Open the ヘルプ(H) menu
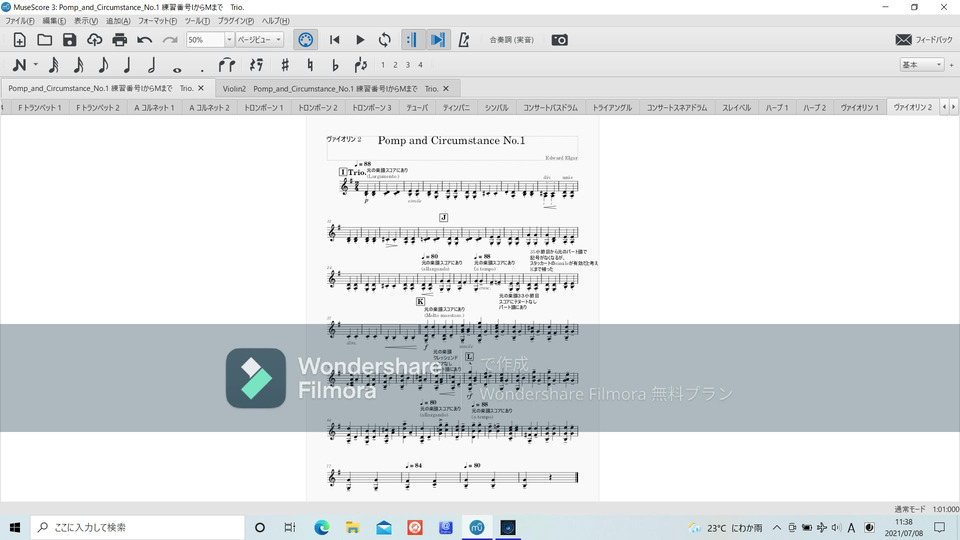The image size is (960, 540). pos(276,21)
